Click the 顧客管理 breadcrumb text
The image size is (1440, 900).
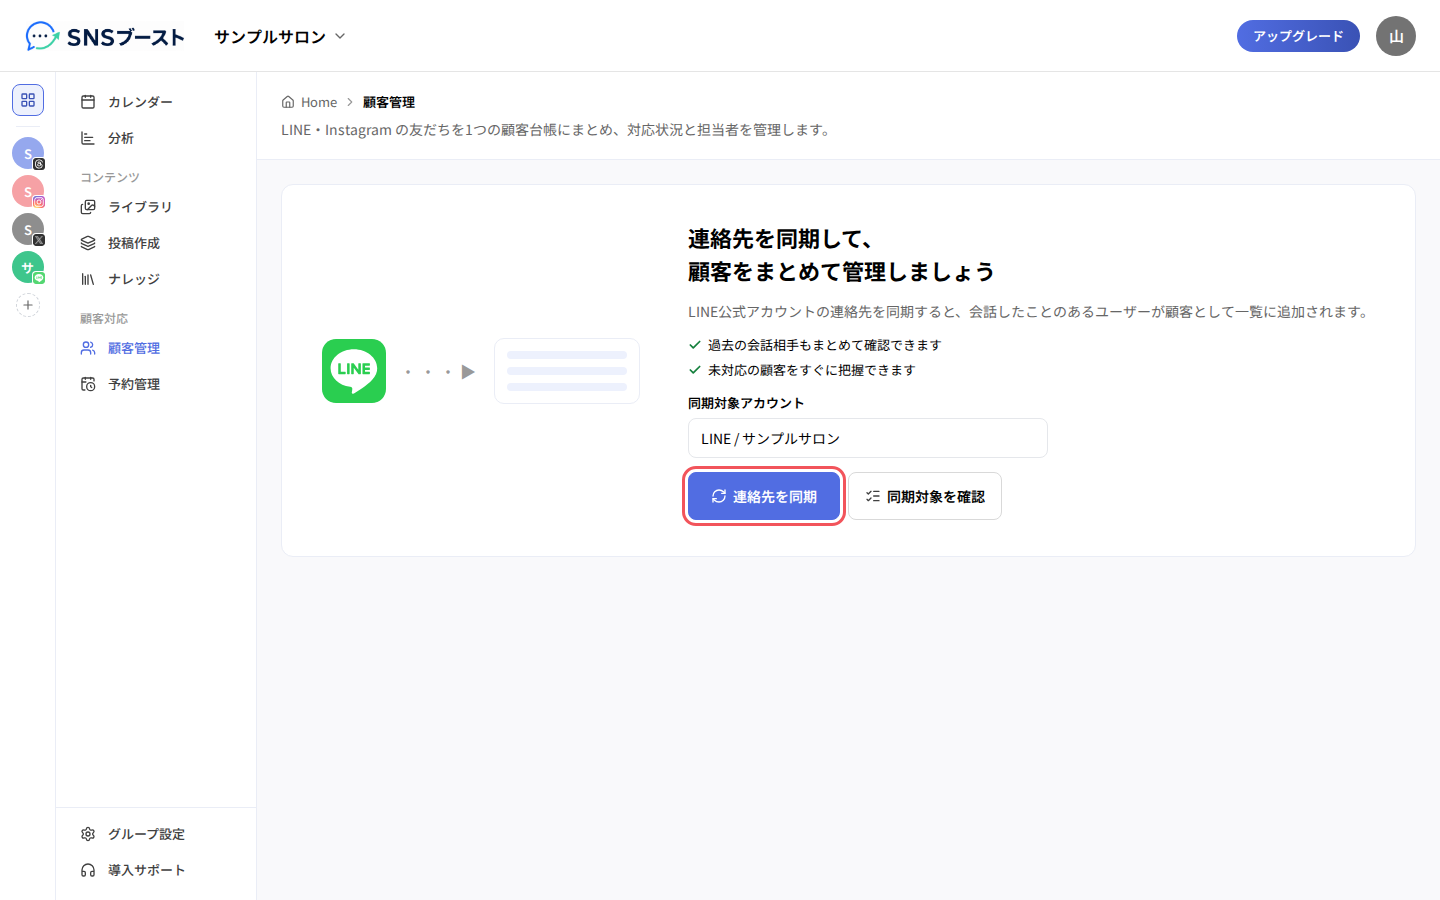(389, 102)
